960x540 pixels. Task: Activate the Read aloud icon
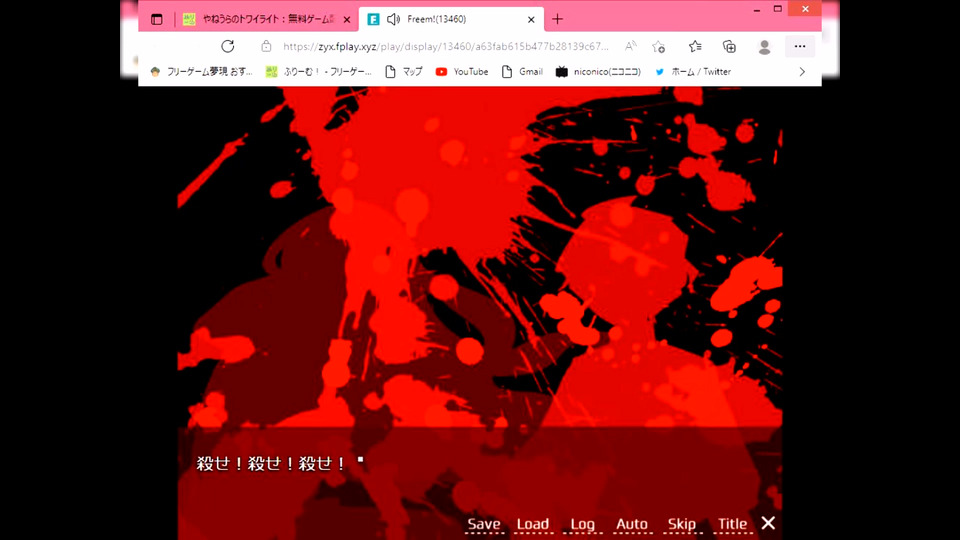point(630,47)
